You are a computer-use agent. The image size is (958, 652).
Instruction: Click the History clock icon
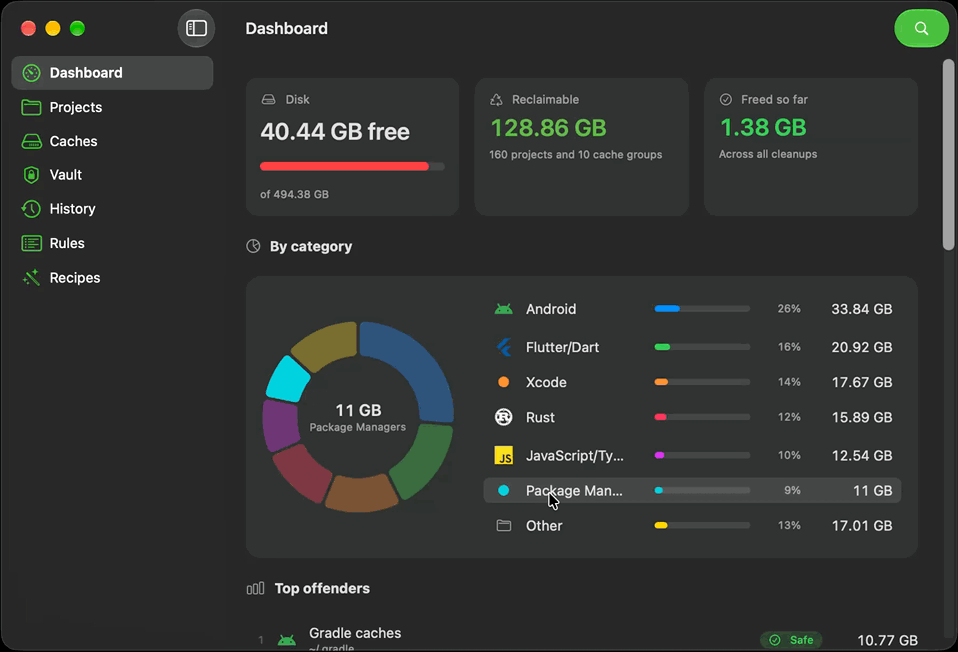click(31, 209)
